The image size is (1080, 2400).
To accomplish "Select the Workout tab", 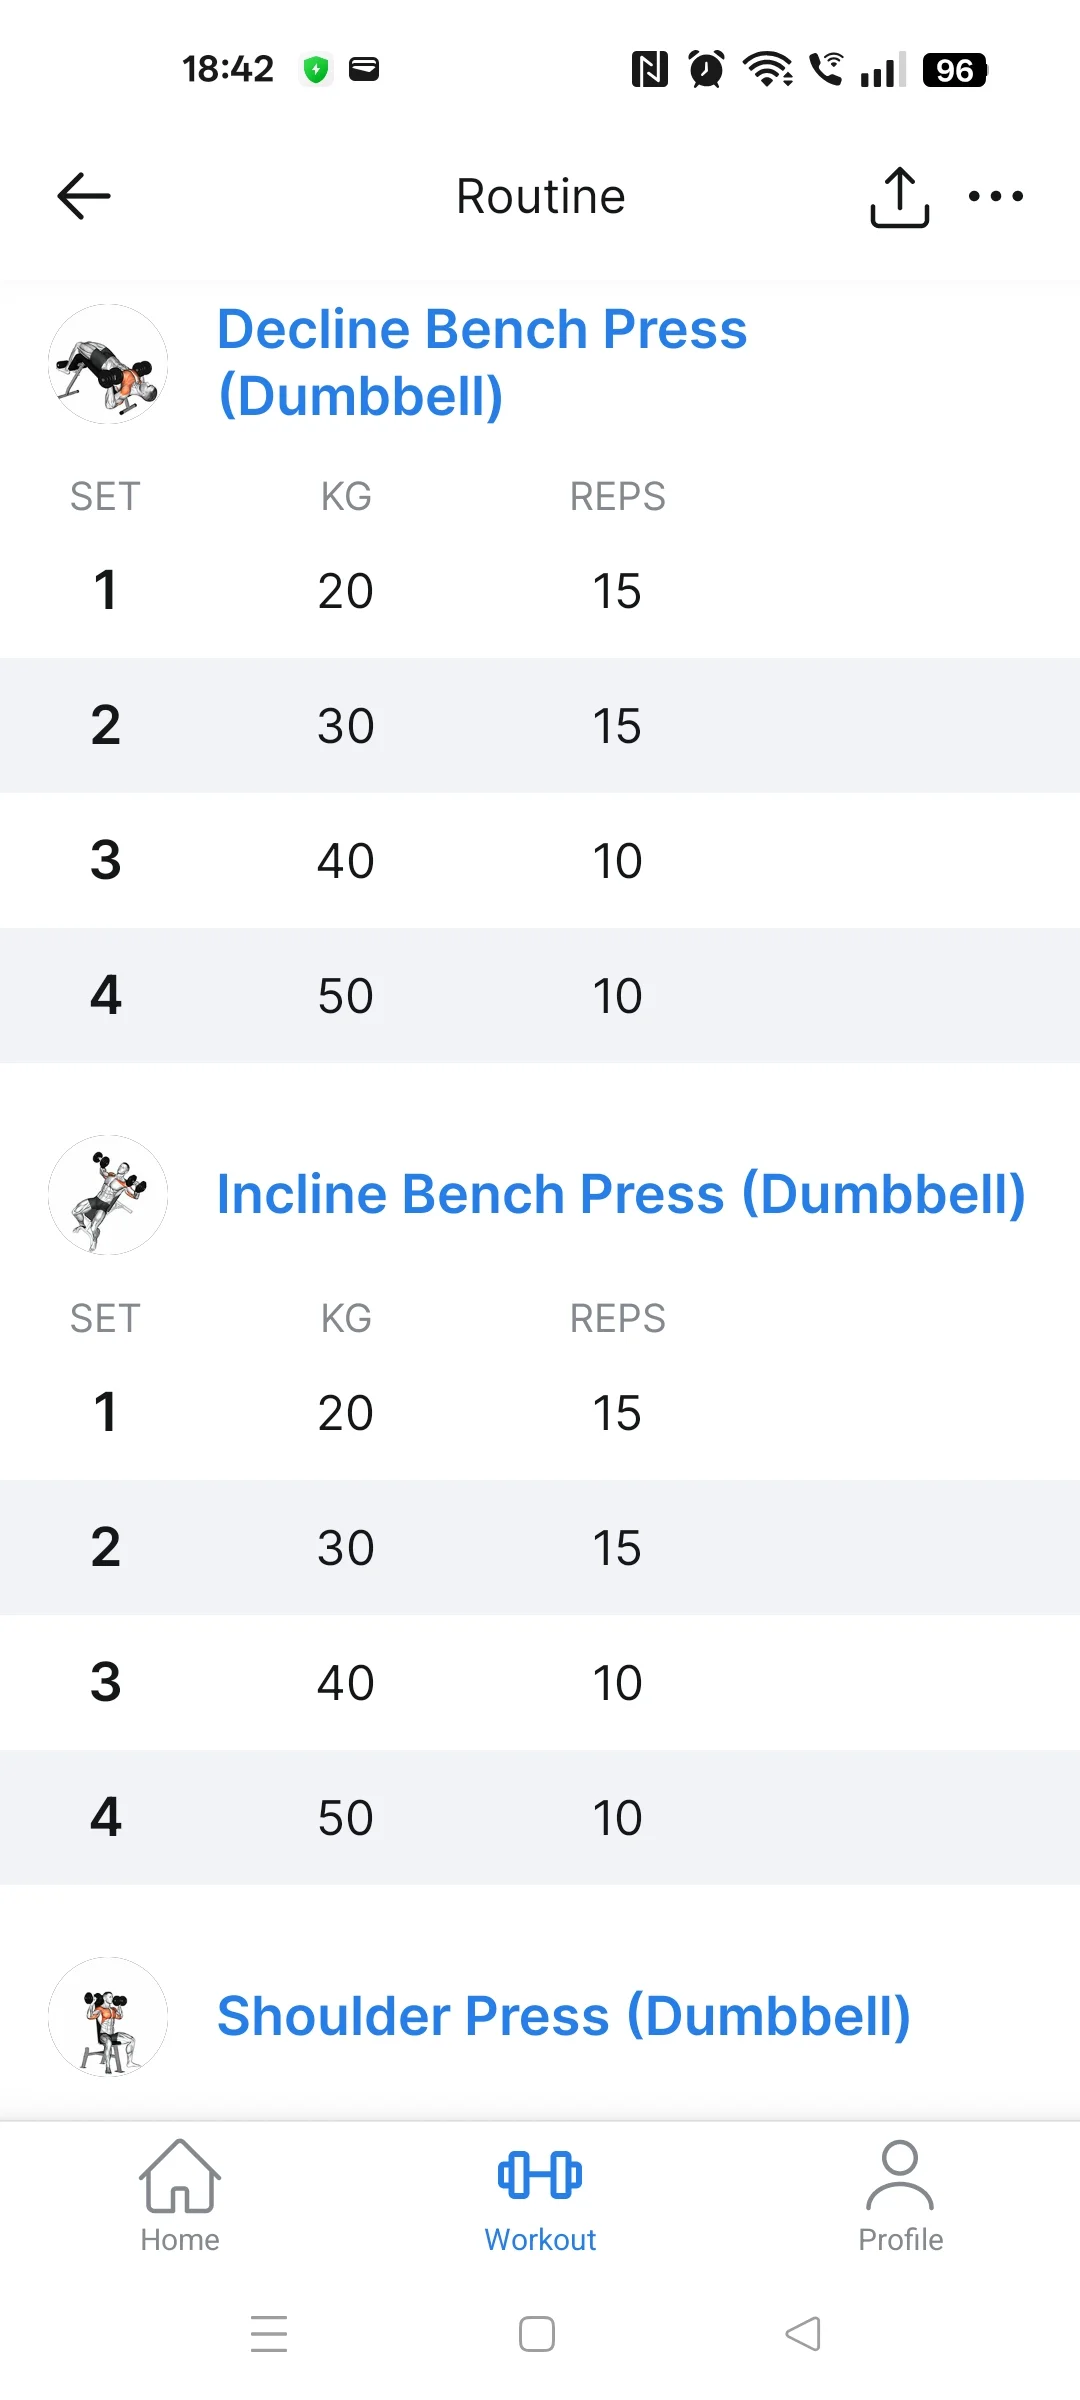I will [540, 2197].
